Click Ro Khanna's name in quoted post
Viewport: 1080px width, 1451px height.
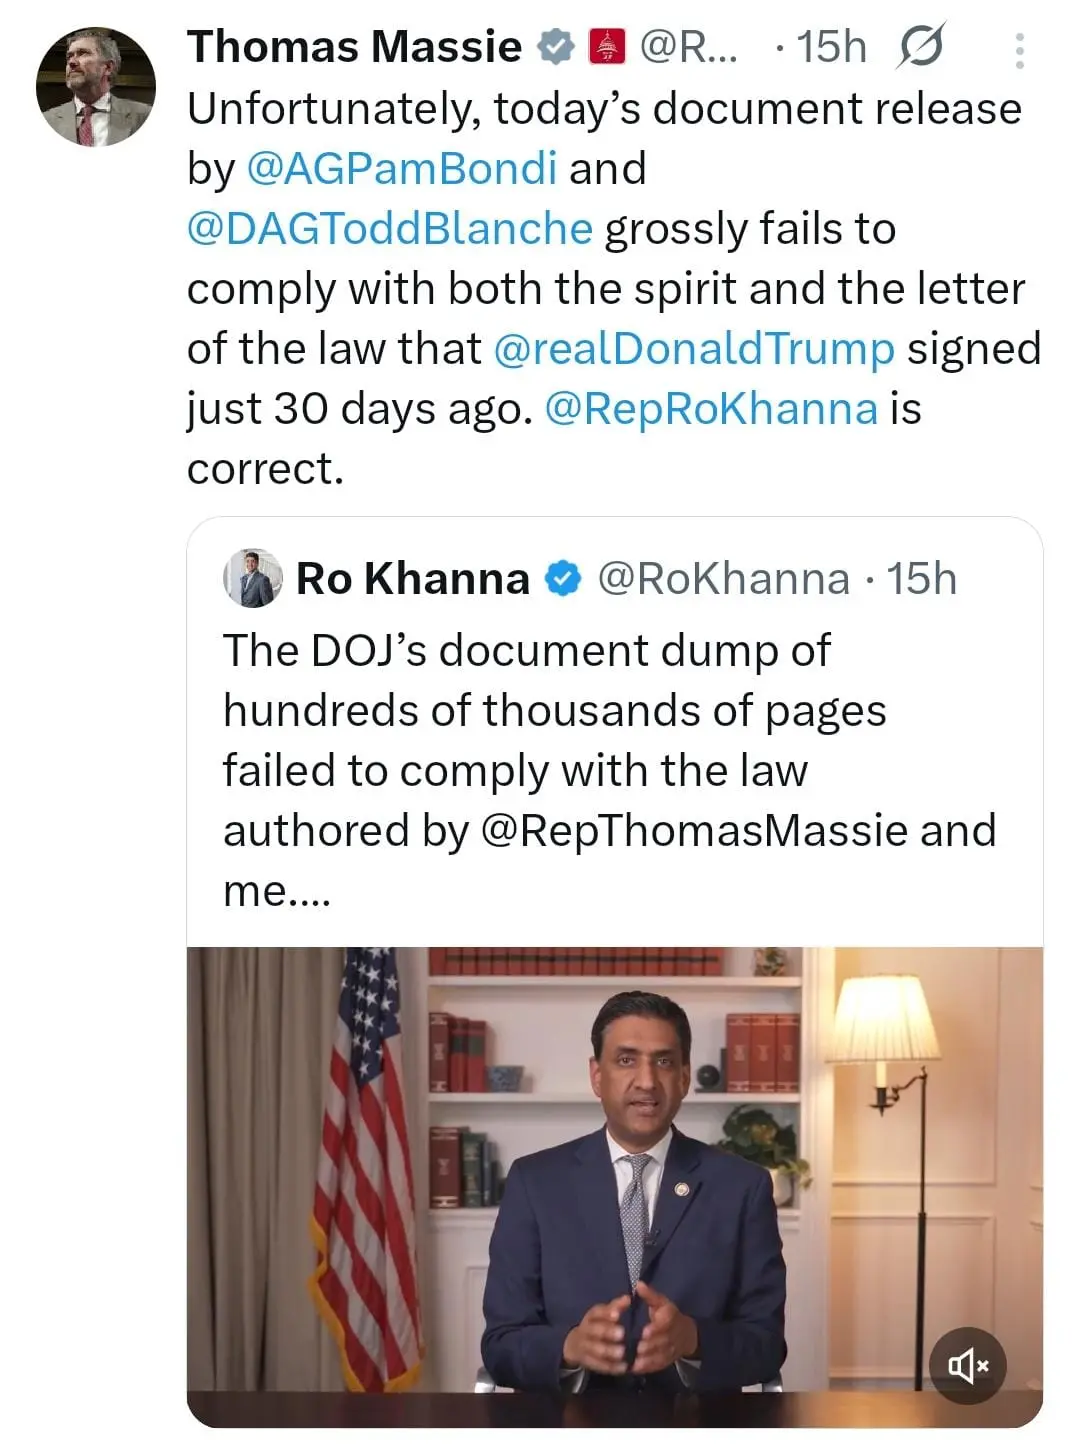(x=413, y=579)
